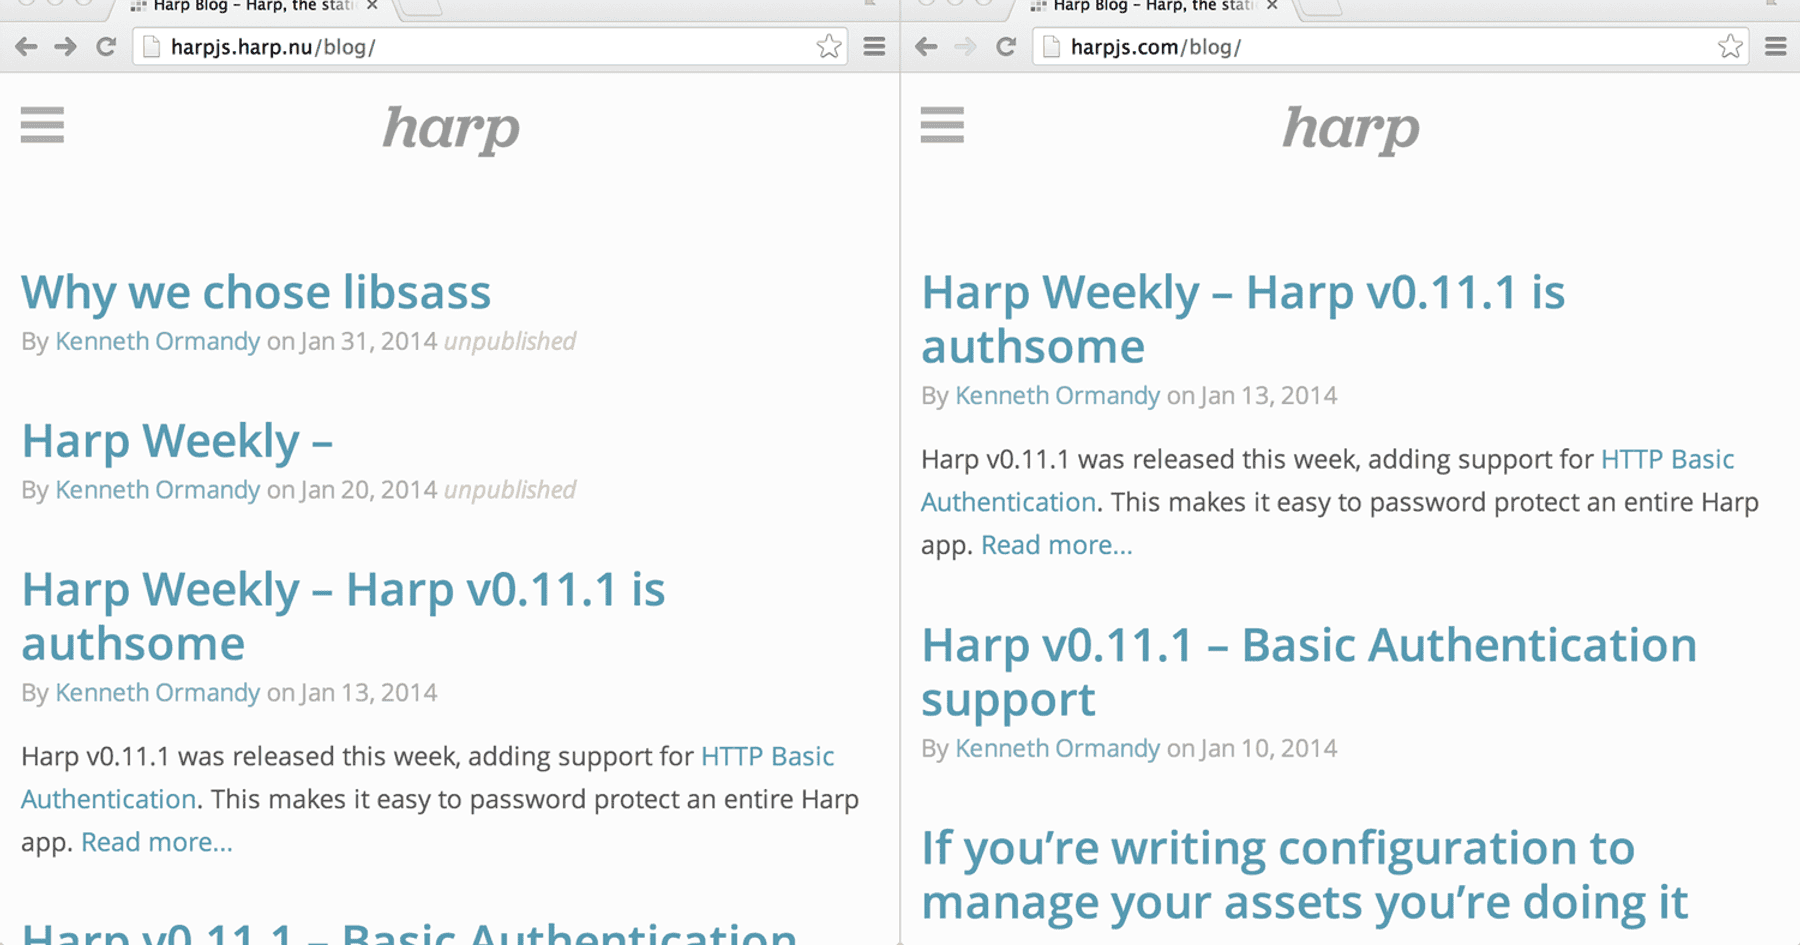Open the page navigation hamburger on the left blog
Viewport: 1800px width, 945px height.
(x=42, y=126)
